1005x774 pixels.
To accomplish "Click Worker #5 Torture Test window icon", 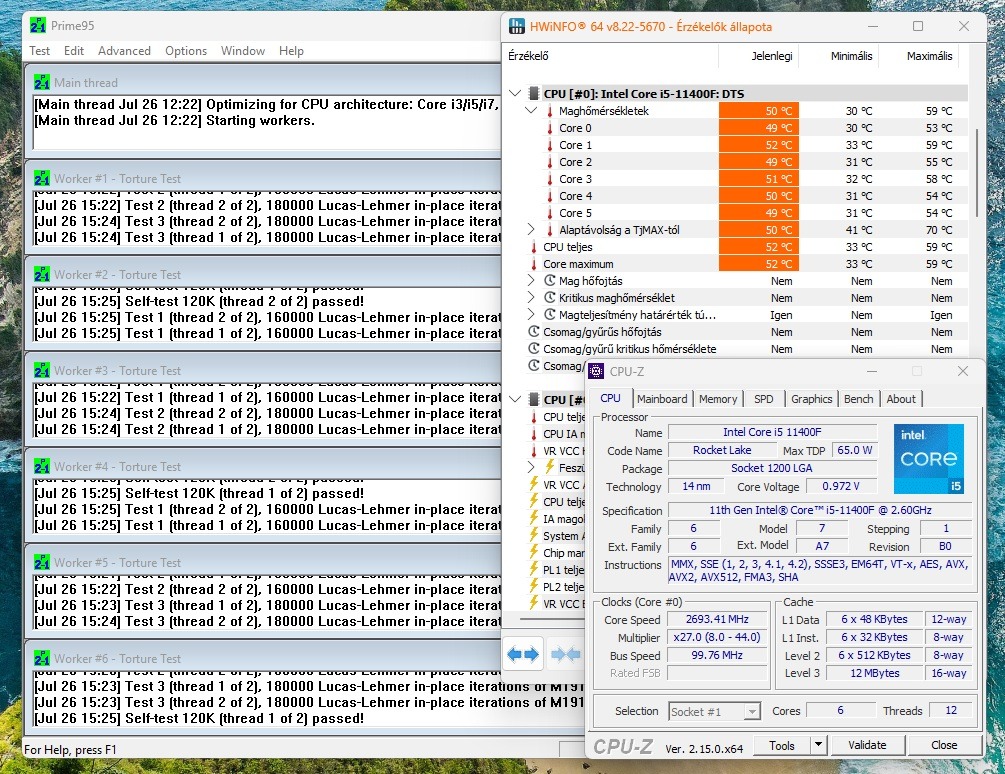I will [42, 563].
